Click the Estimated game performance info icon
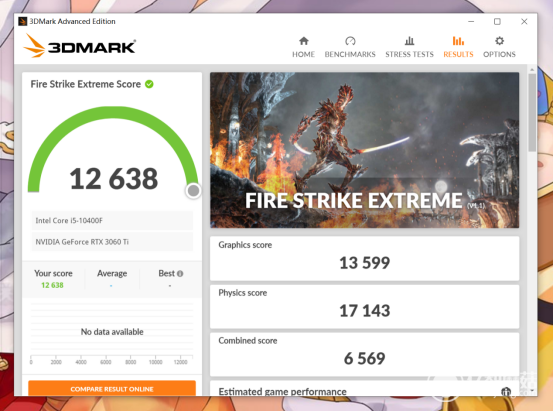Viewport: 554px width, 412px height. [x=506, y=392]
